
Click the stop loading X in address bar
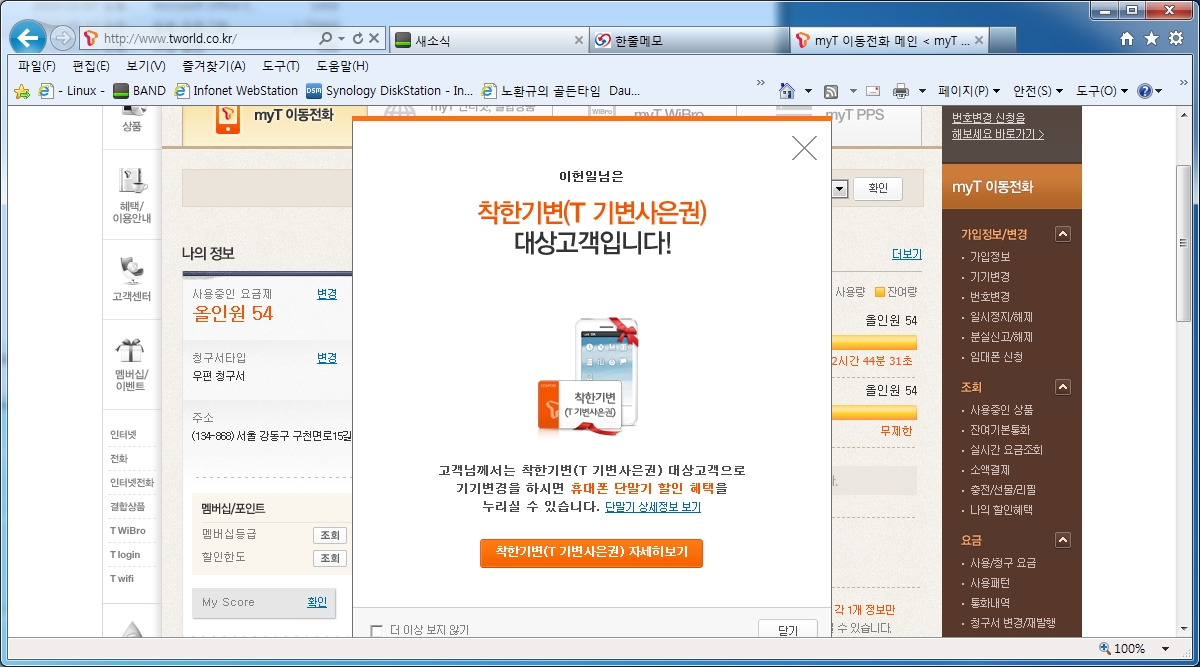[x=374, y=39]
